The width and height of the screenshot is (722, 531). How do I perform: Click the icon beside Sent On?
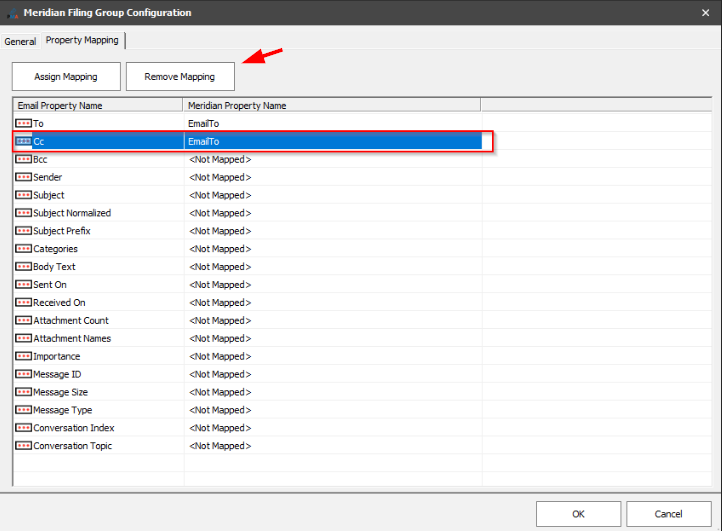(23, 285)
